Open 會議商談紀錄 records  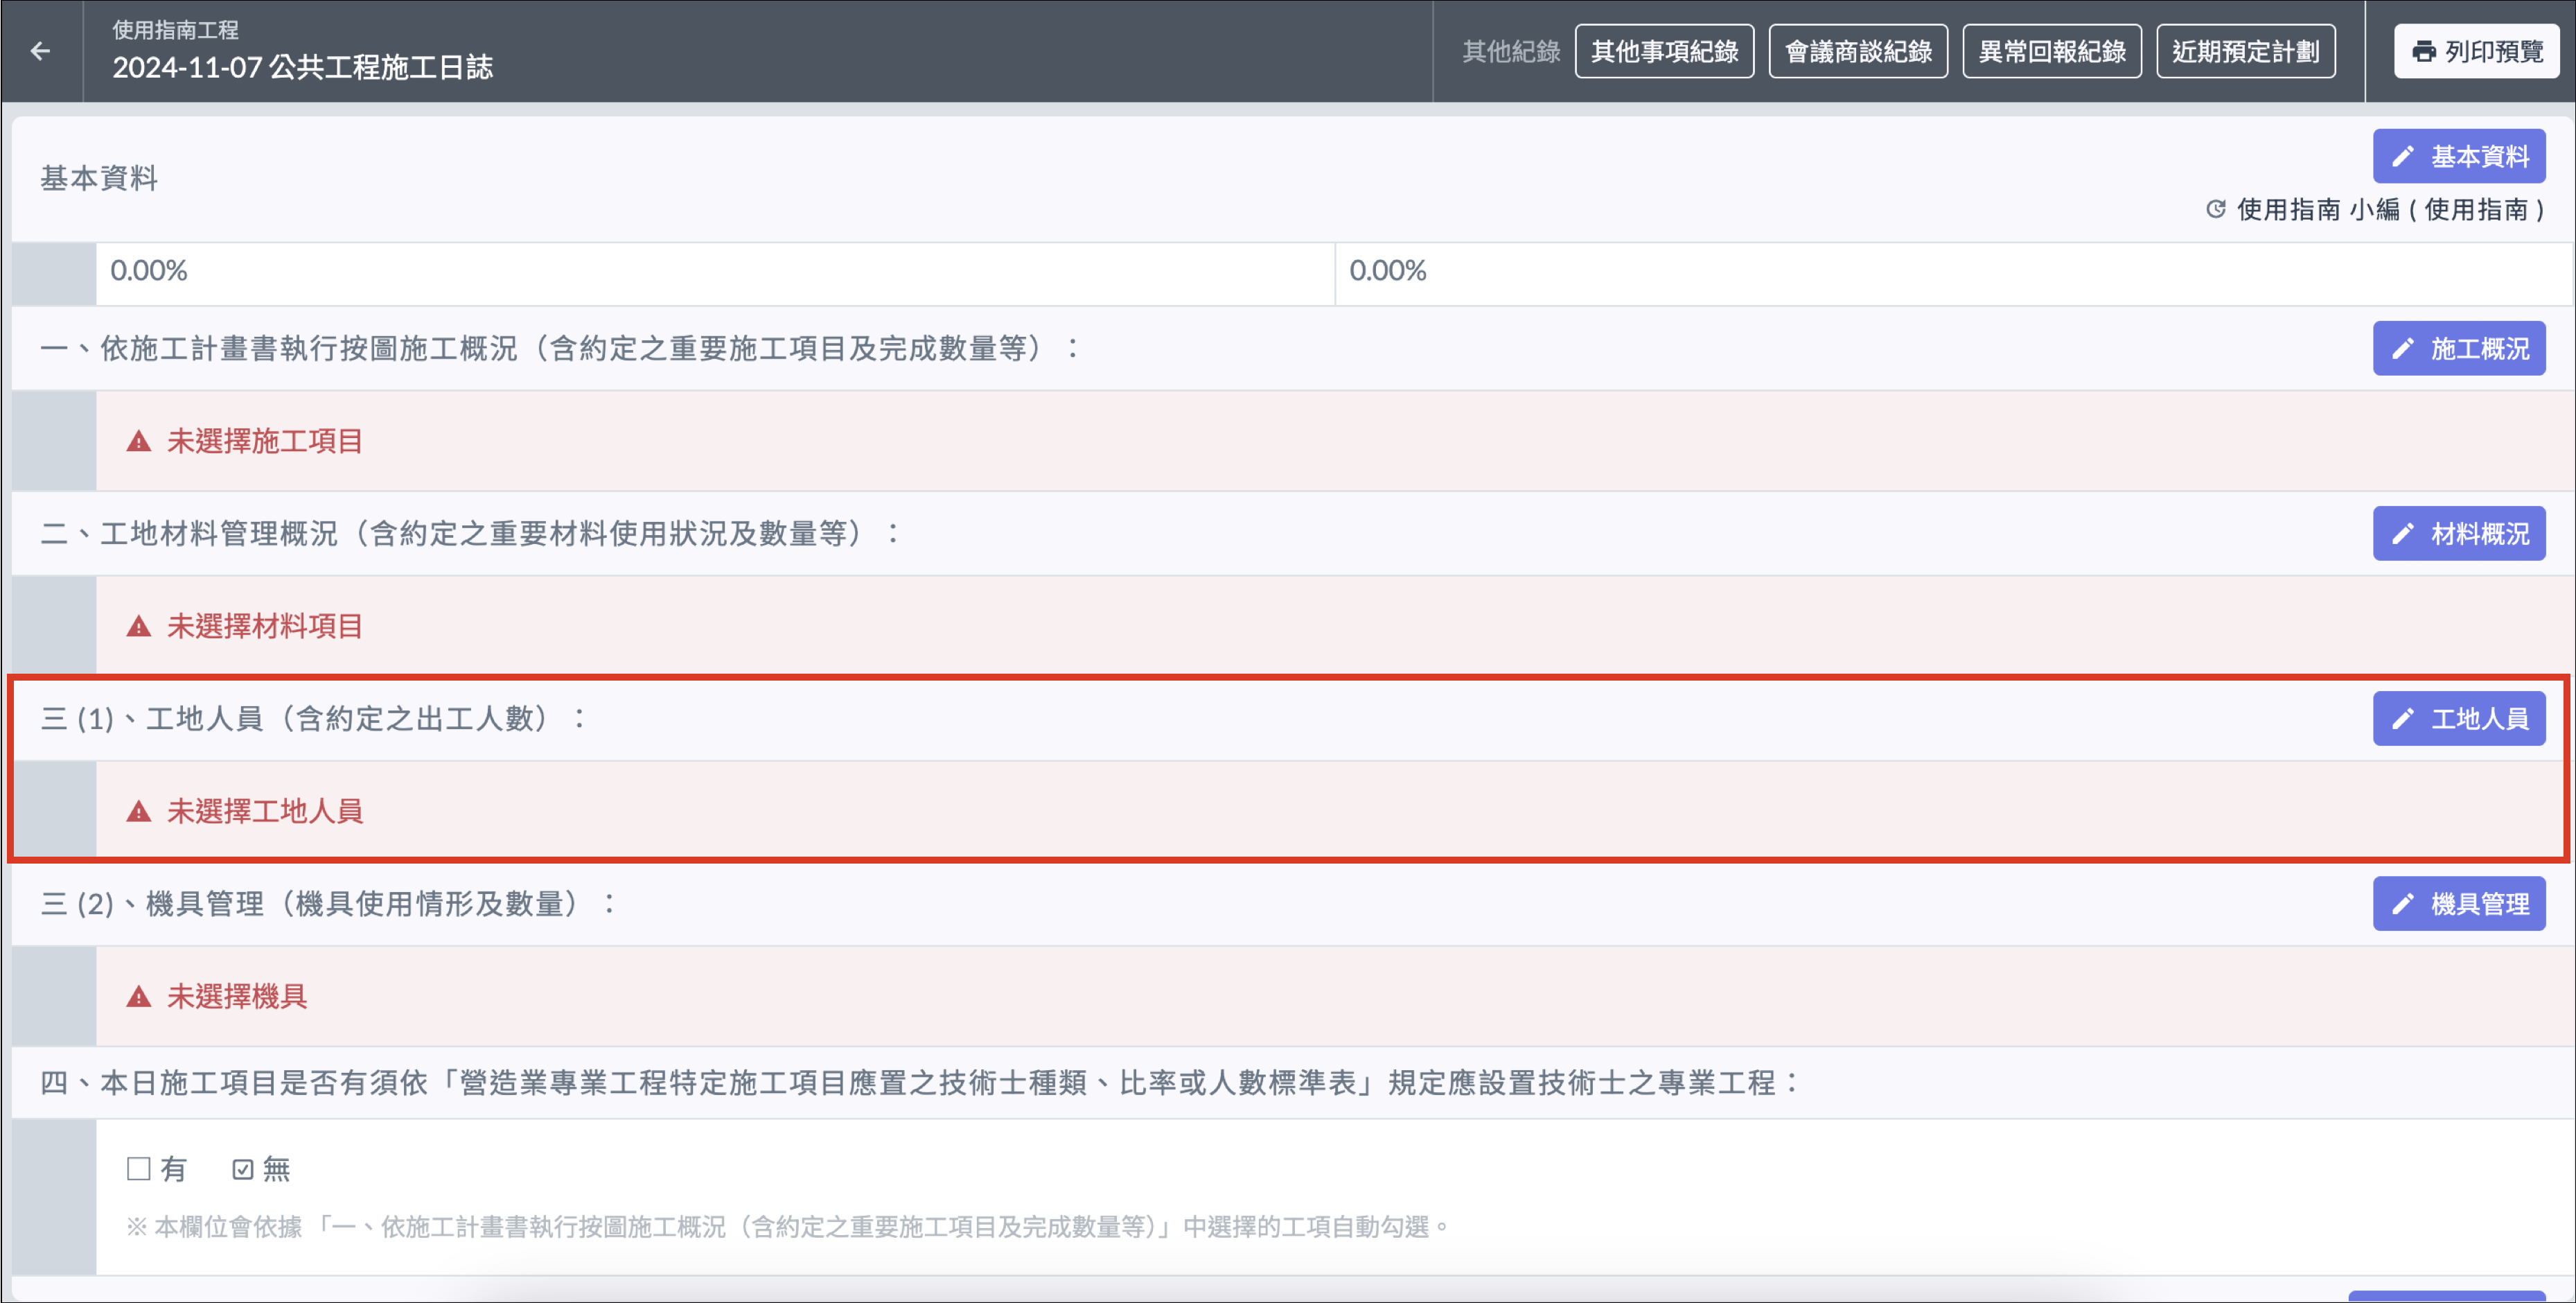1857,51
